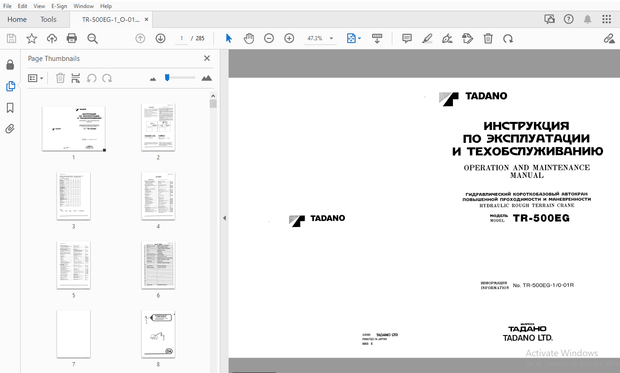The height and width of the screenshot is (373, 620).
Task: Switch to the Tools tab
Action: 48,19
